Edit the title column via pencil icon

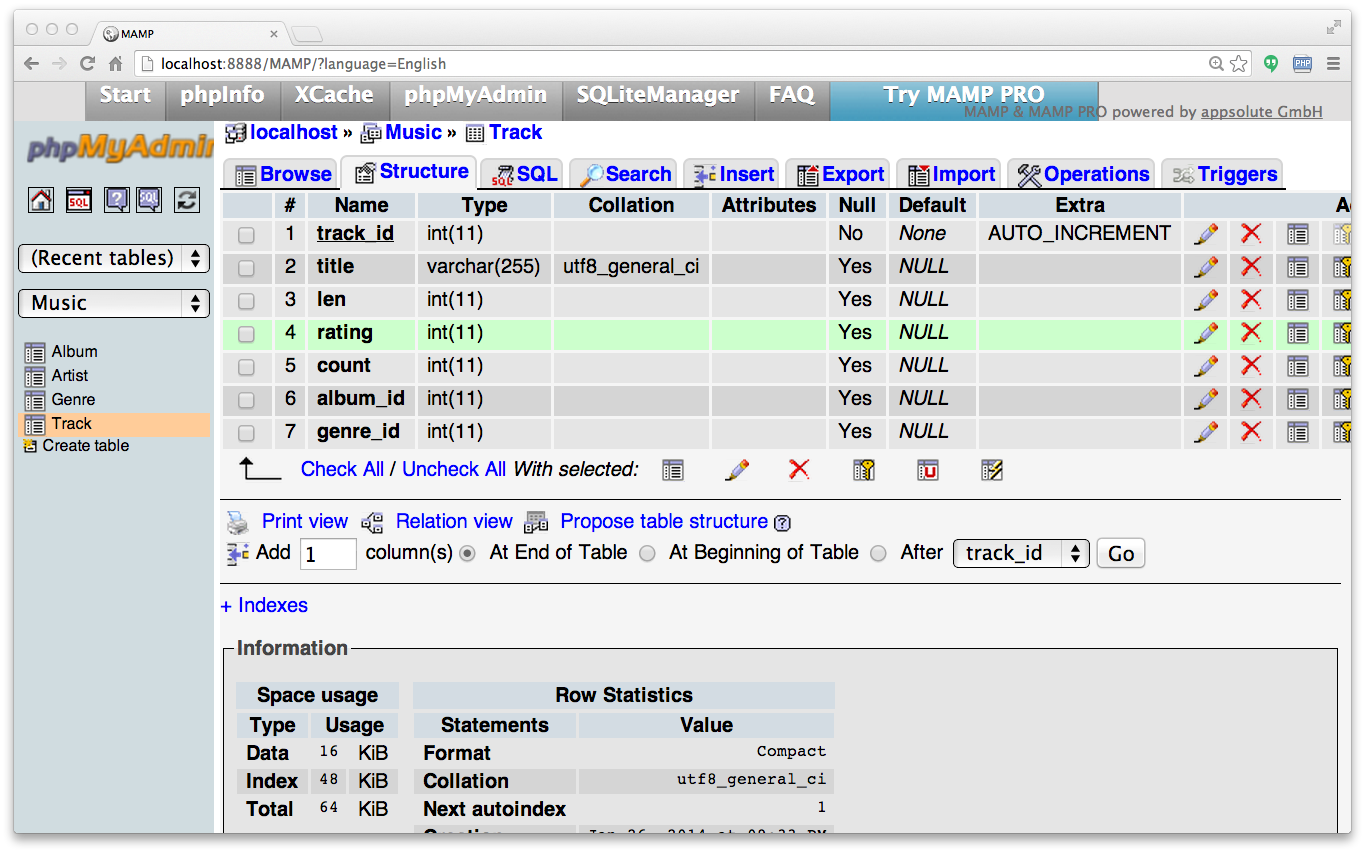pos(1207,267)
